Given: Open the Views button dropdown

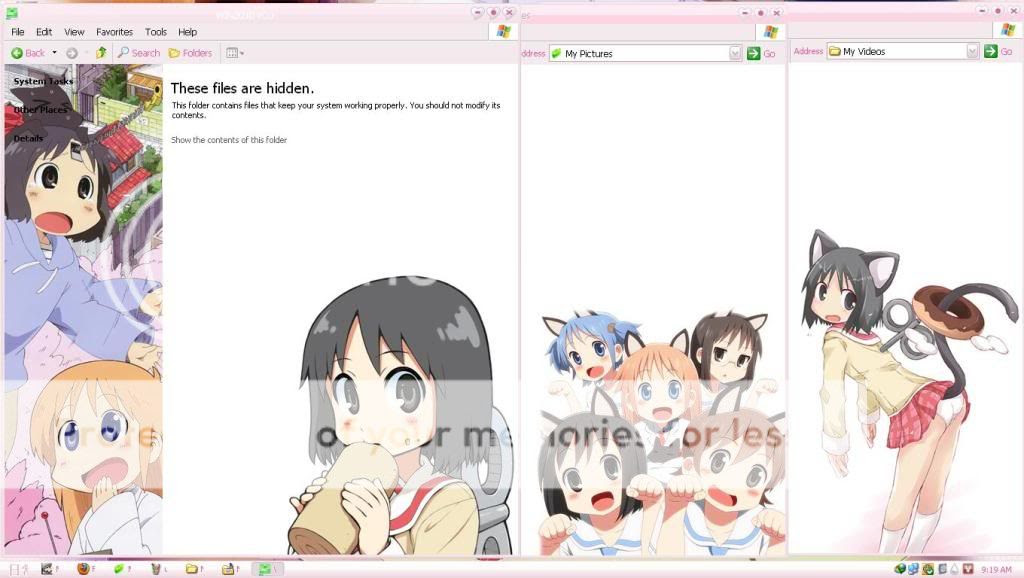Looking at the screenshot, I should click(x=234, y=53).
